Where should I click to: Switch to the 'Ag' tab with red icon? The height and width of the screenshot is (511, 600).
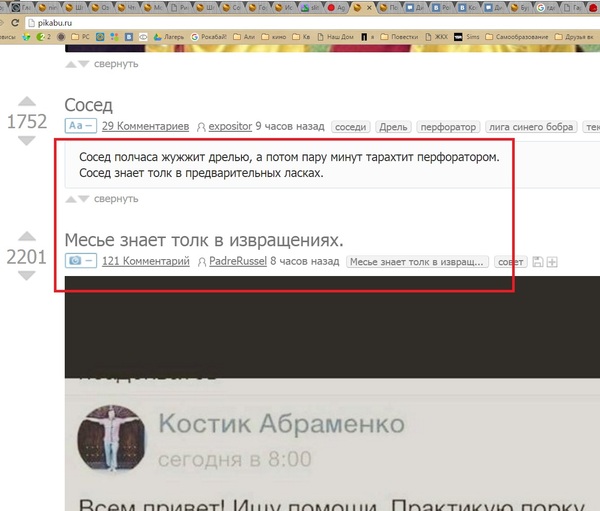pyautogui.click(x=337, y=7)
